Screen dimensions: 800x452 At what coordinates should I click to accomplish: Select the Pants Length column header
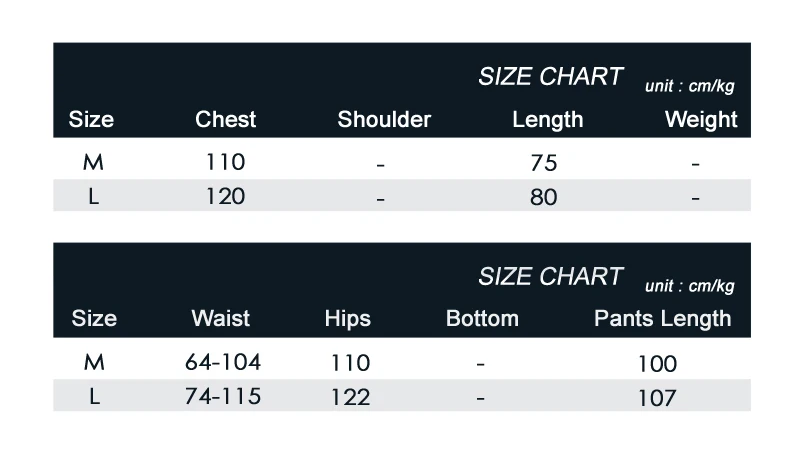tap(662, 319)
